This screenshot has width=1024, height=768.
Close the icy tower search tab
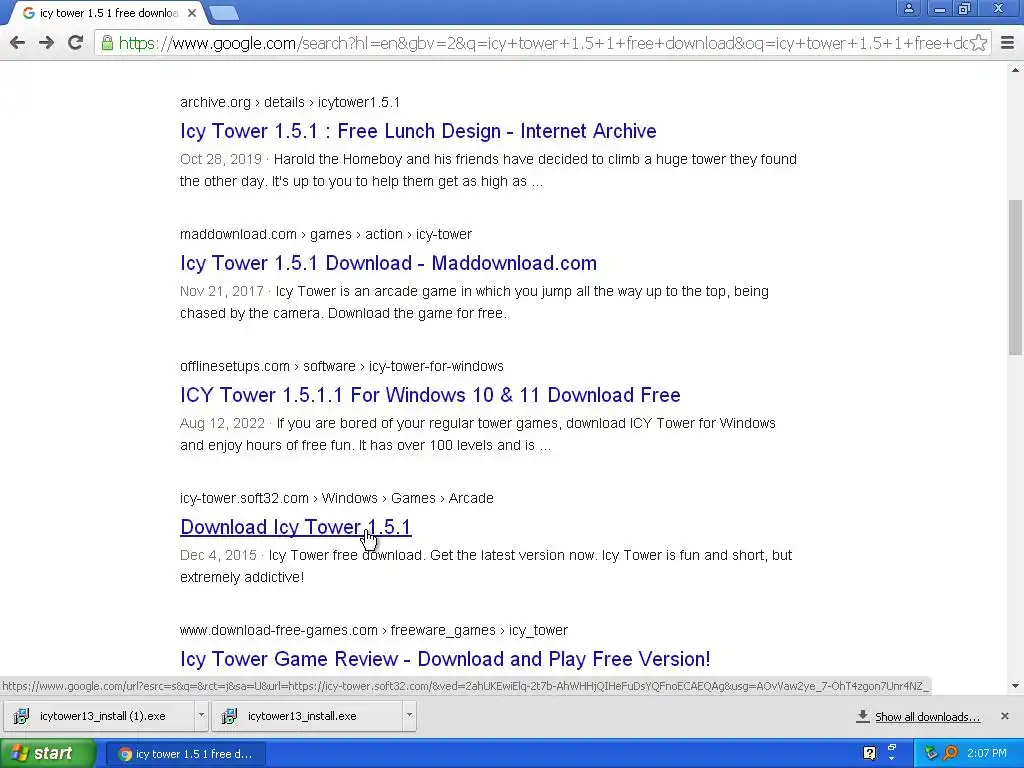(192, 13)
